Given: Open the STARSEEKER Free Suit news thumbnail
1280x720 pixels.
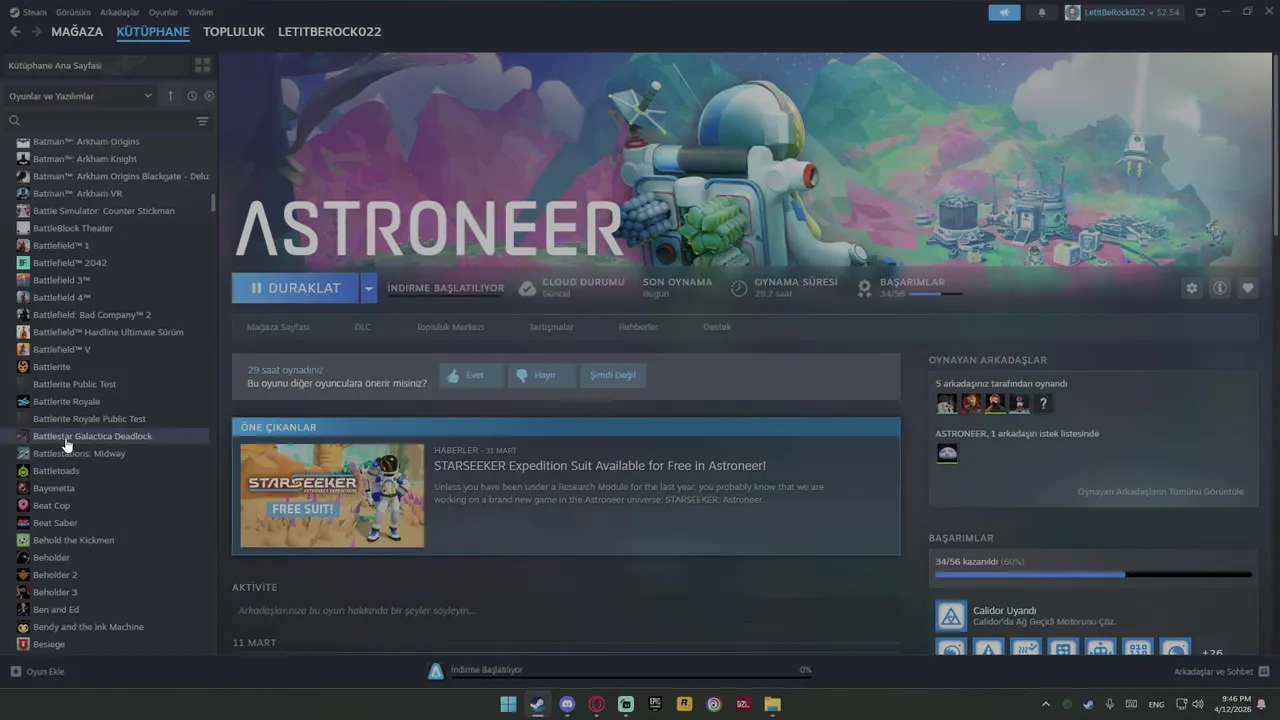Looking at the screenshot, I should [332, 495].
